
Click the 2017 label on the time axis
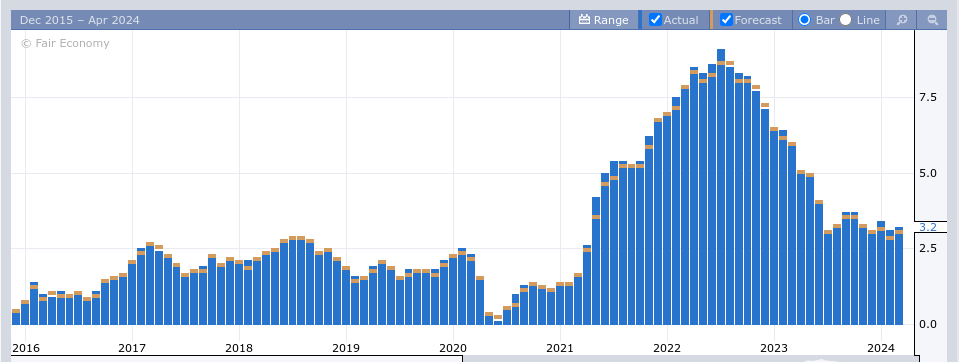click(x=132, y=348)
